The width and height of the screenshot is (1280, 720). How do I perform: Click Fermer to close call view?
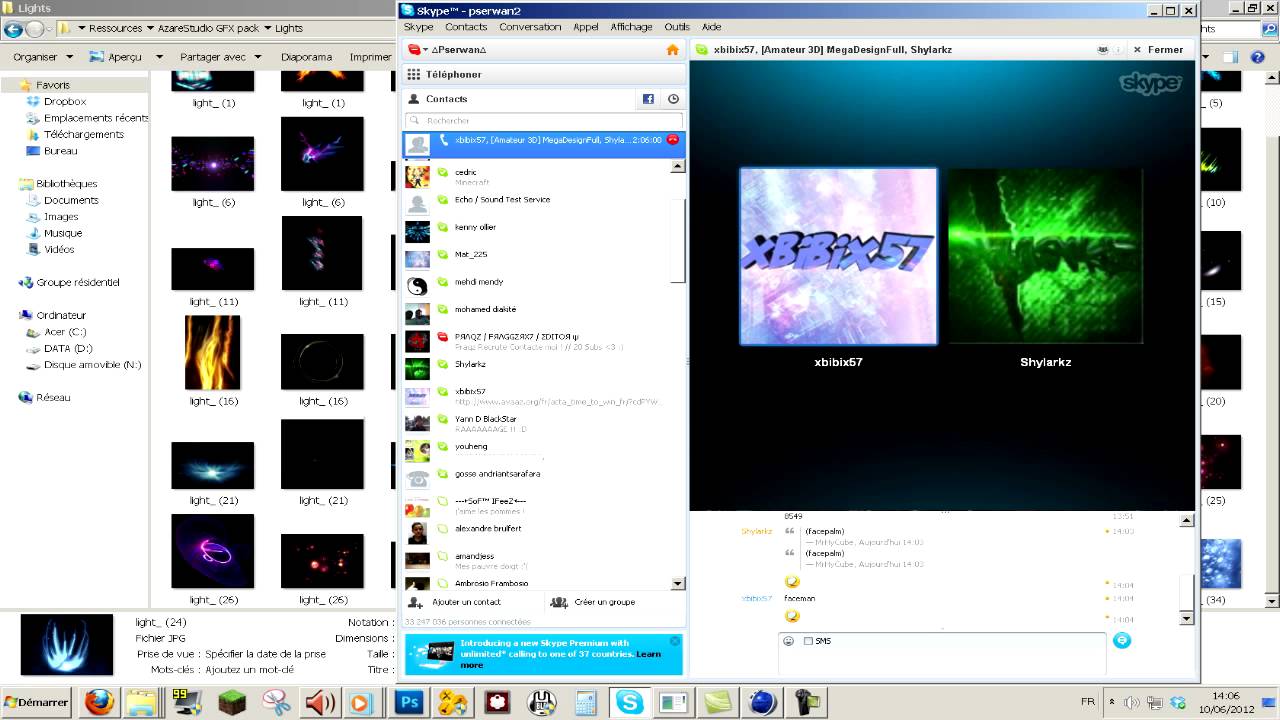[x=1157, y=49]
